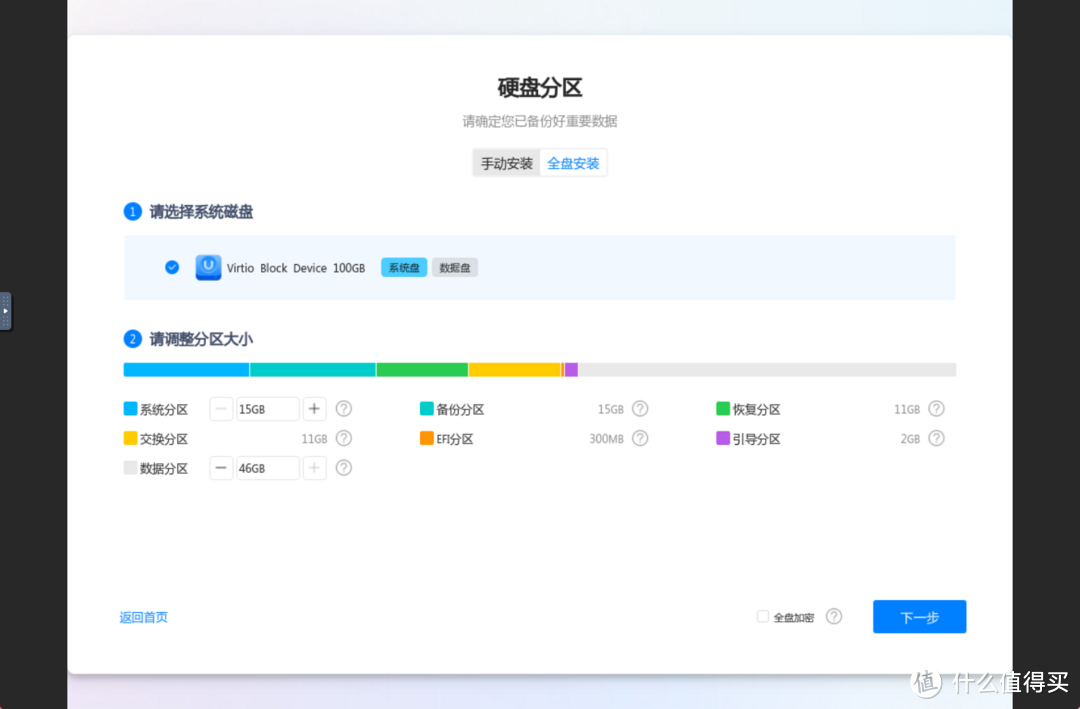Click the 返回首页 link
Image resolution: width=1080 pixels, height=709 pixels.
[x=143, y=616]
